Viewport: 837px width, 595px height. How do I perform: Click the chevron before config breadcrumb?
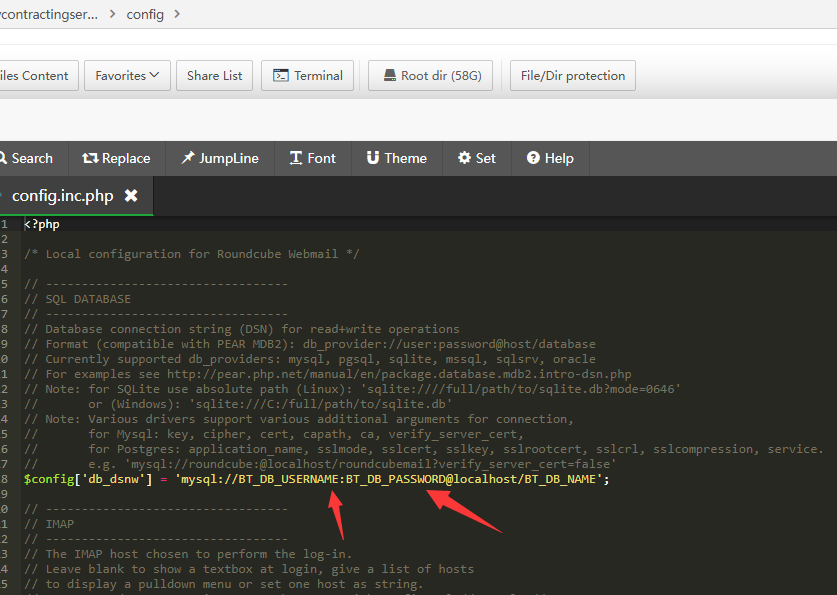click(112, 14)
